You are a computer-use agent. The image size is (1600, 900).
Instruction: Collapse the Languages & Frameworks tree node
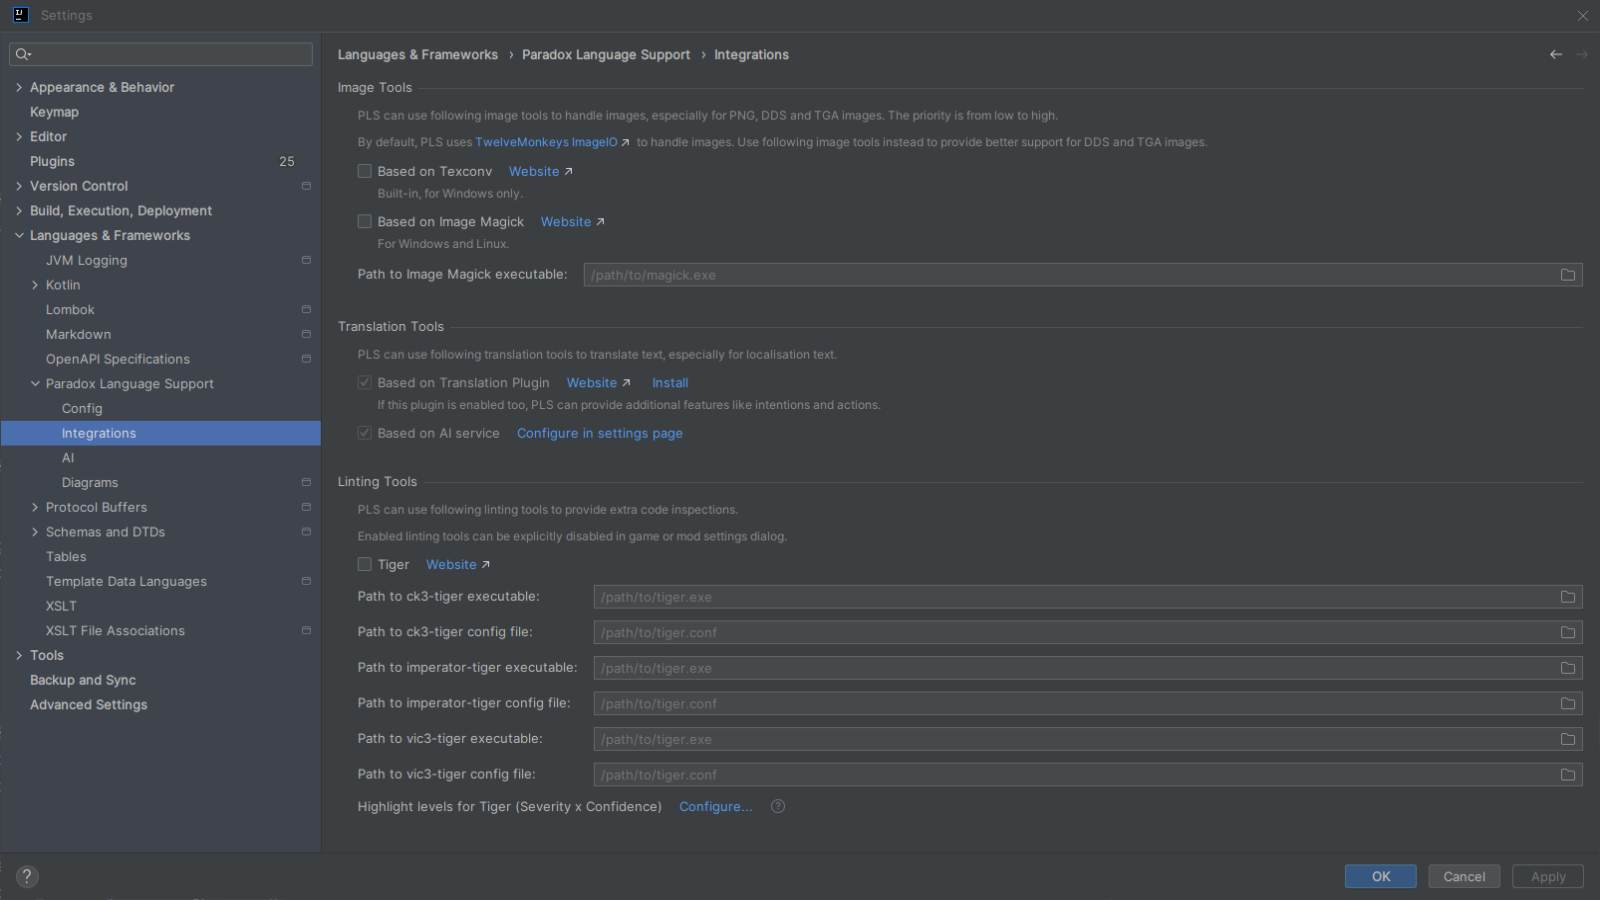click(x=19, y=236)
